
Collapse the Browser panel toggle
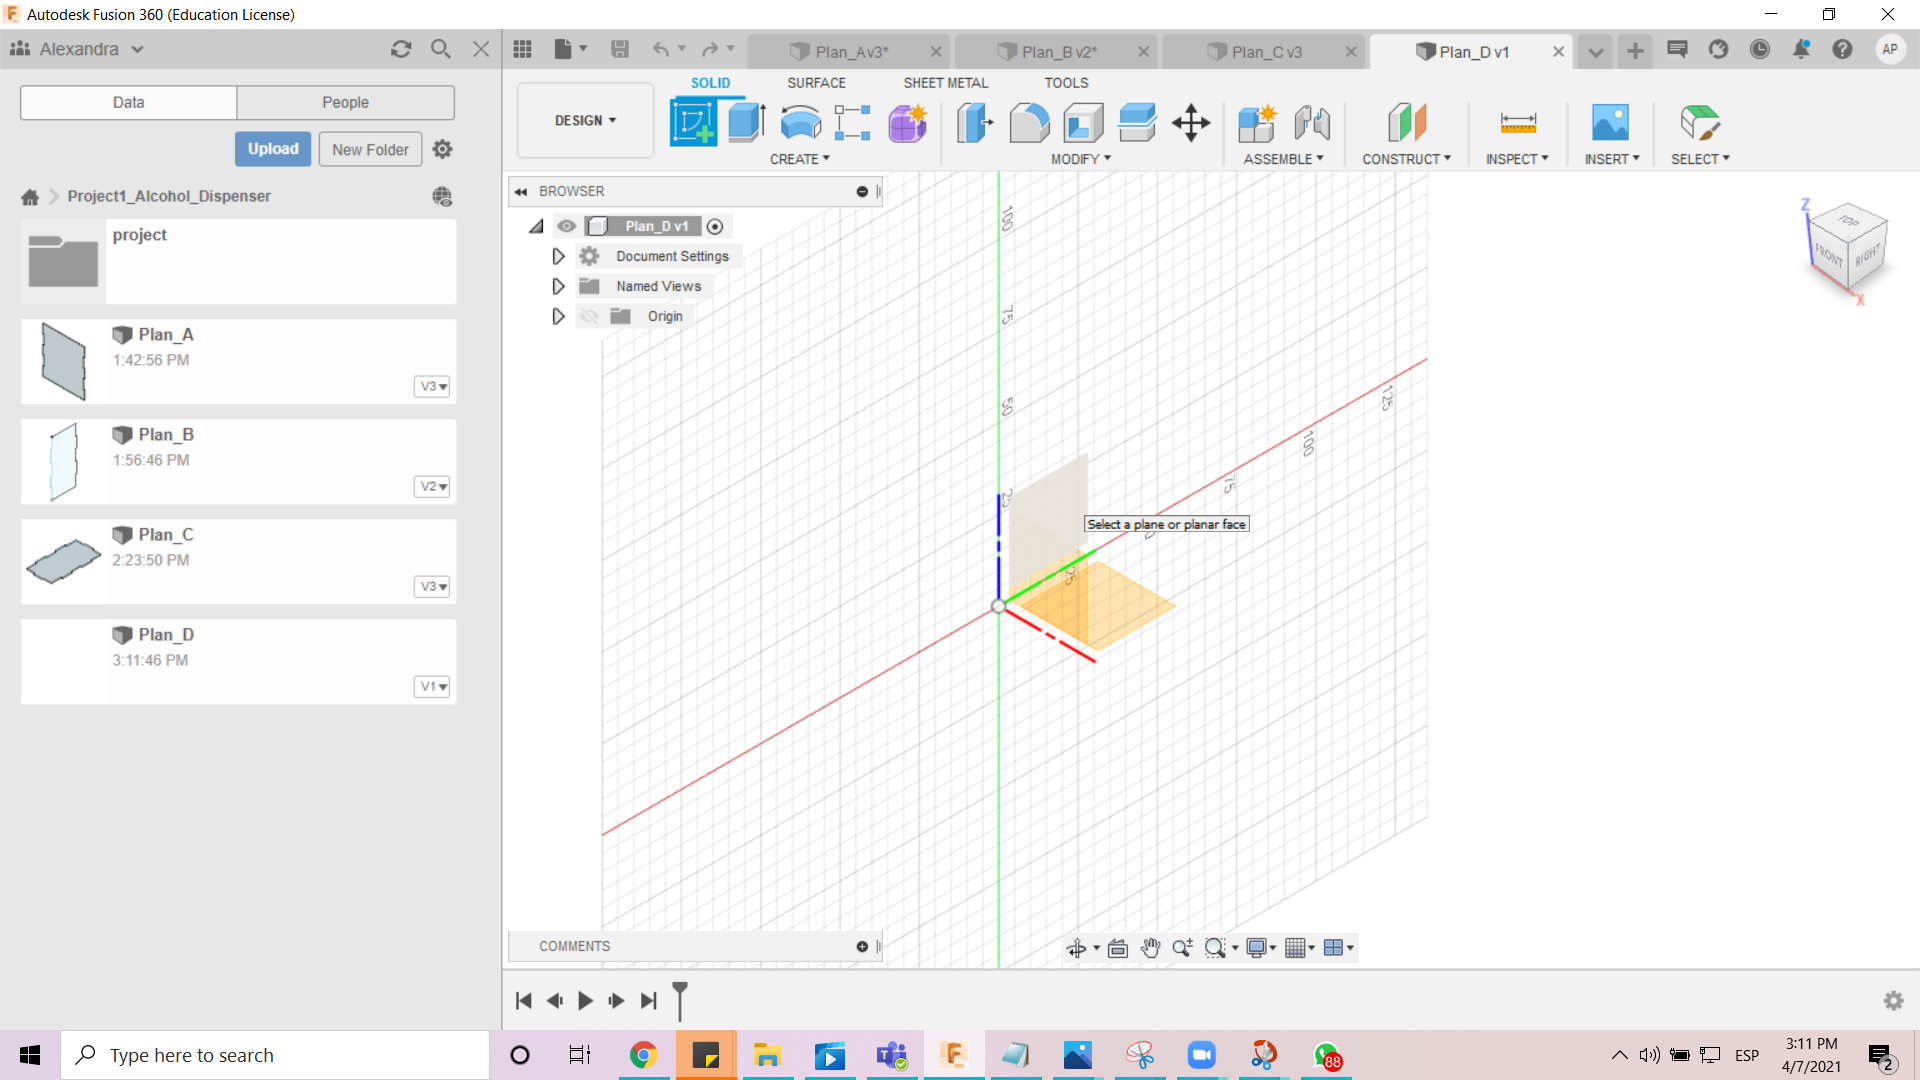pyautogui.click(x=521, y=191)
